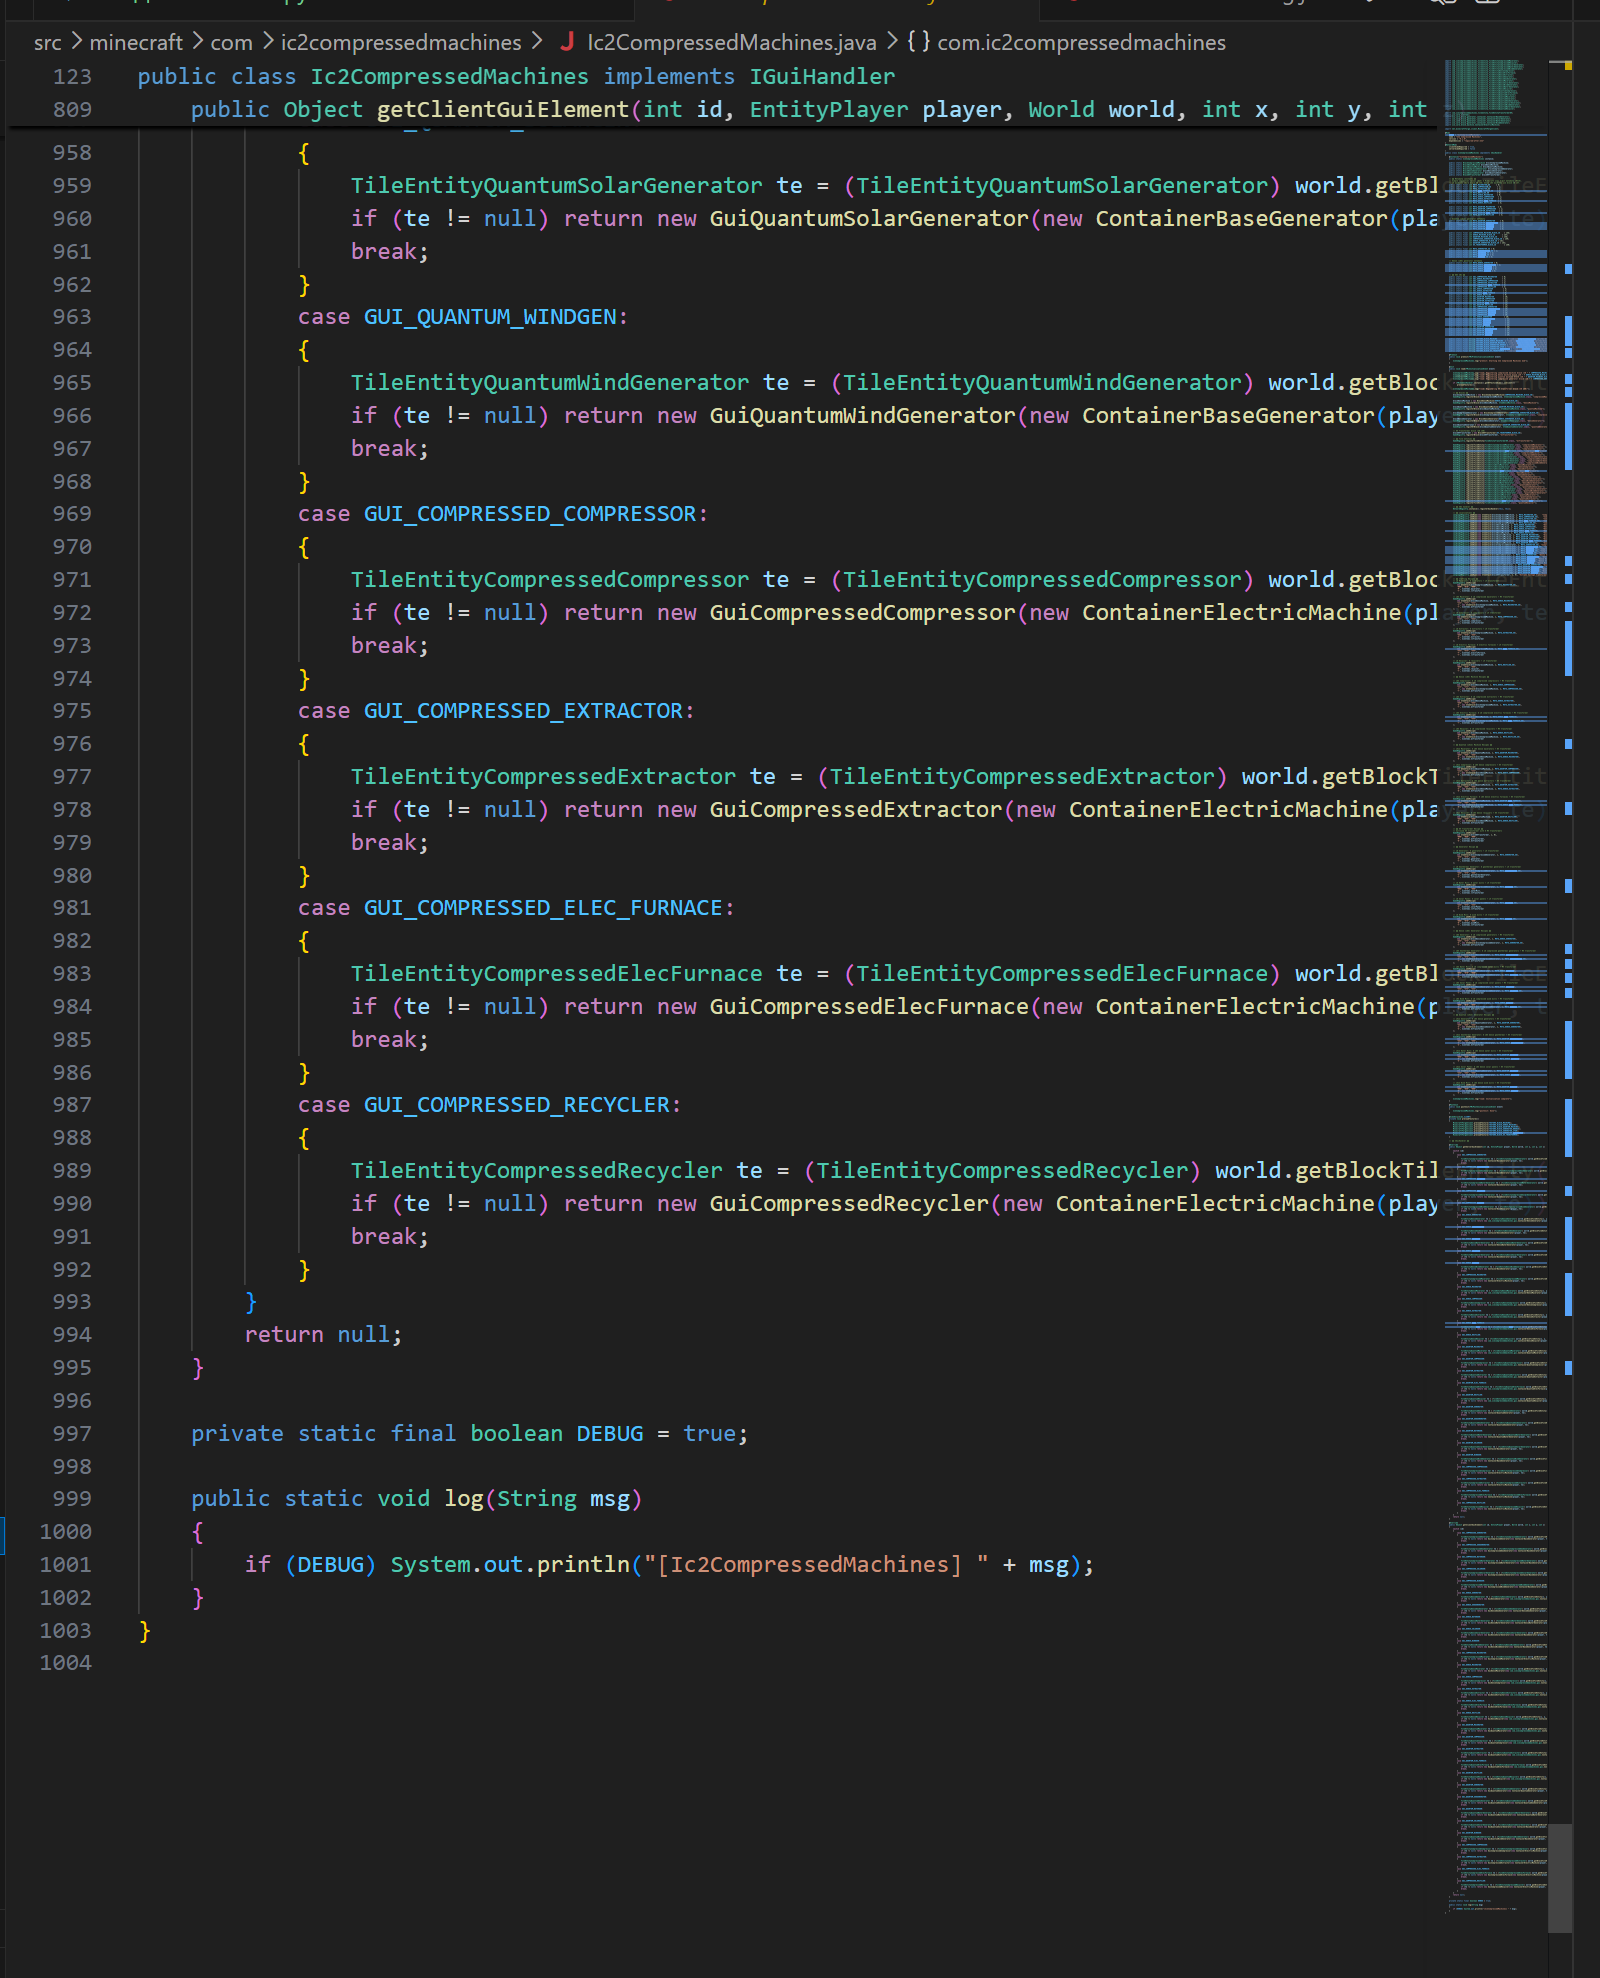Viewport: 1600px width, 1978px height.
Task: Click the minimap code overview
Action: [x=1495, y=985]
